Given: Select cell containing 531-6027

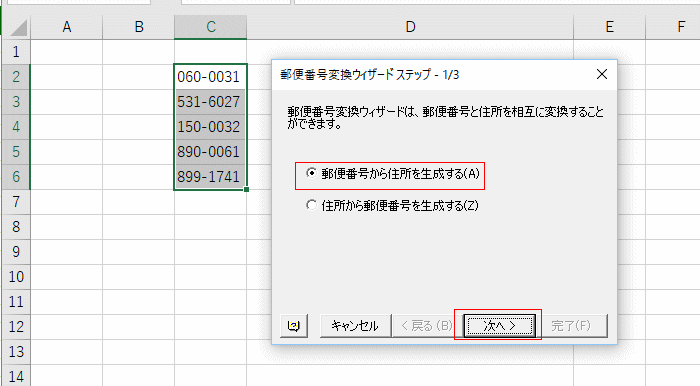Looking at the screenshot, I should click(x=210, y=102).
